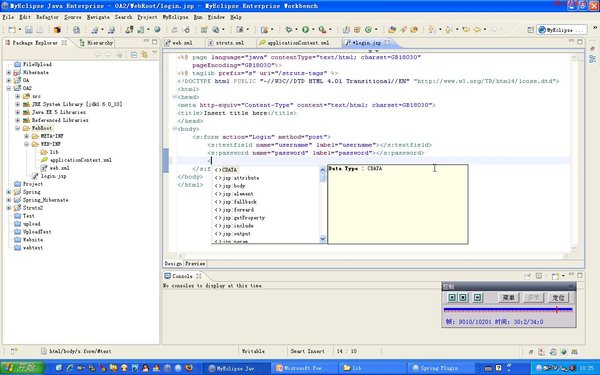Switch to the Hierarchy tab
Viewport: 600px width, 375px height.
pyautogui.click(x=96, y=43)
